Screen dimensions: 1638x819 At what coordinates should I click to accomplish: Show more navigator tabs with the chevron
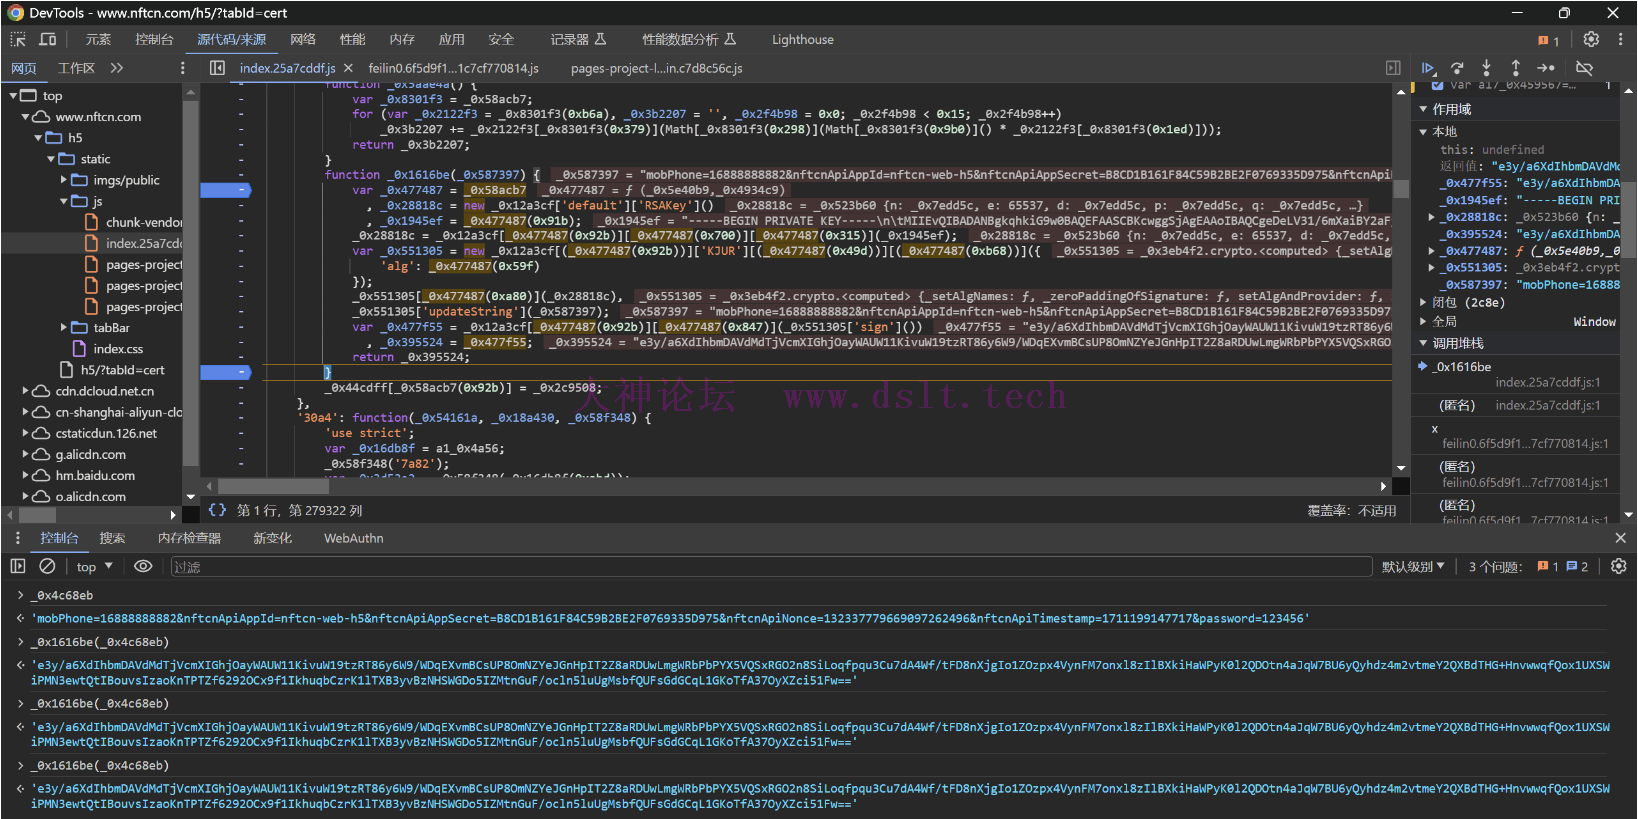tap(117, 68)
